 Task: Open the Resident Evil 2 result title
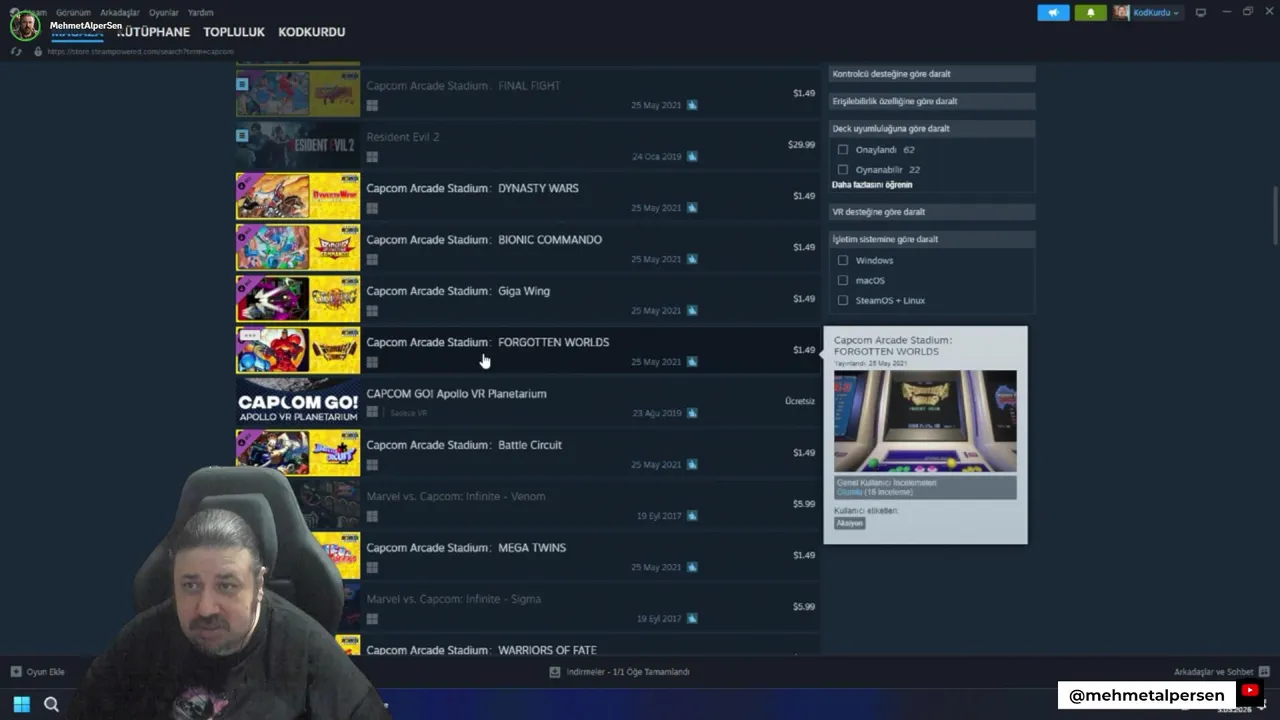pyautogui.click(x=403, y=137)
